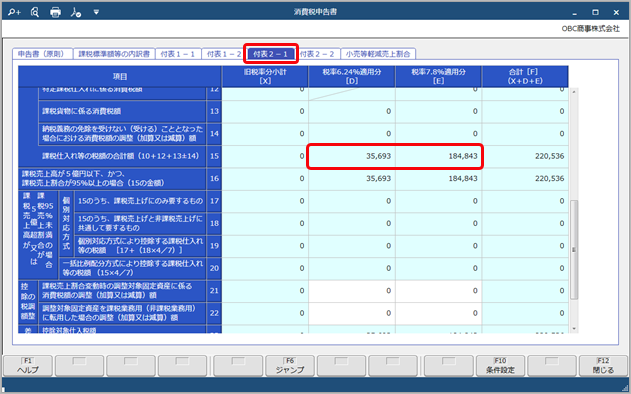Click the F1 ヘルプ button

pos(28,366)
